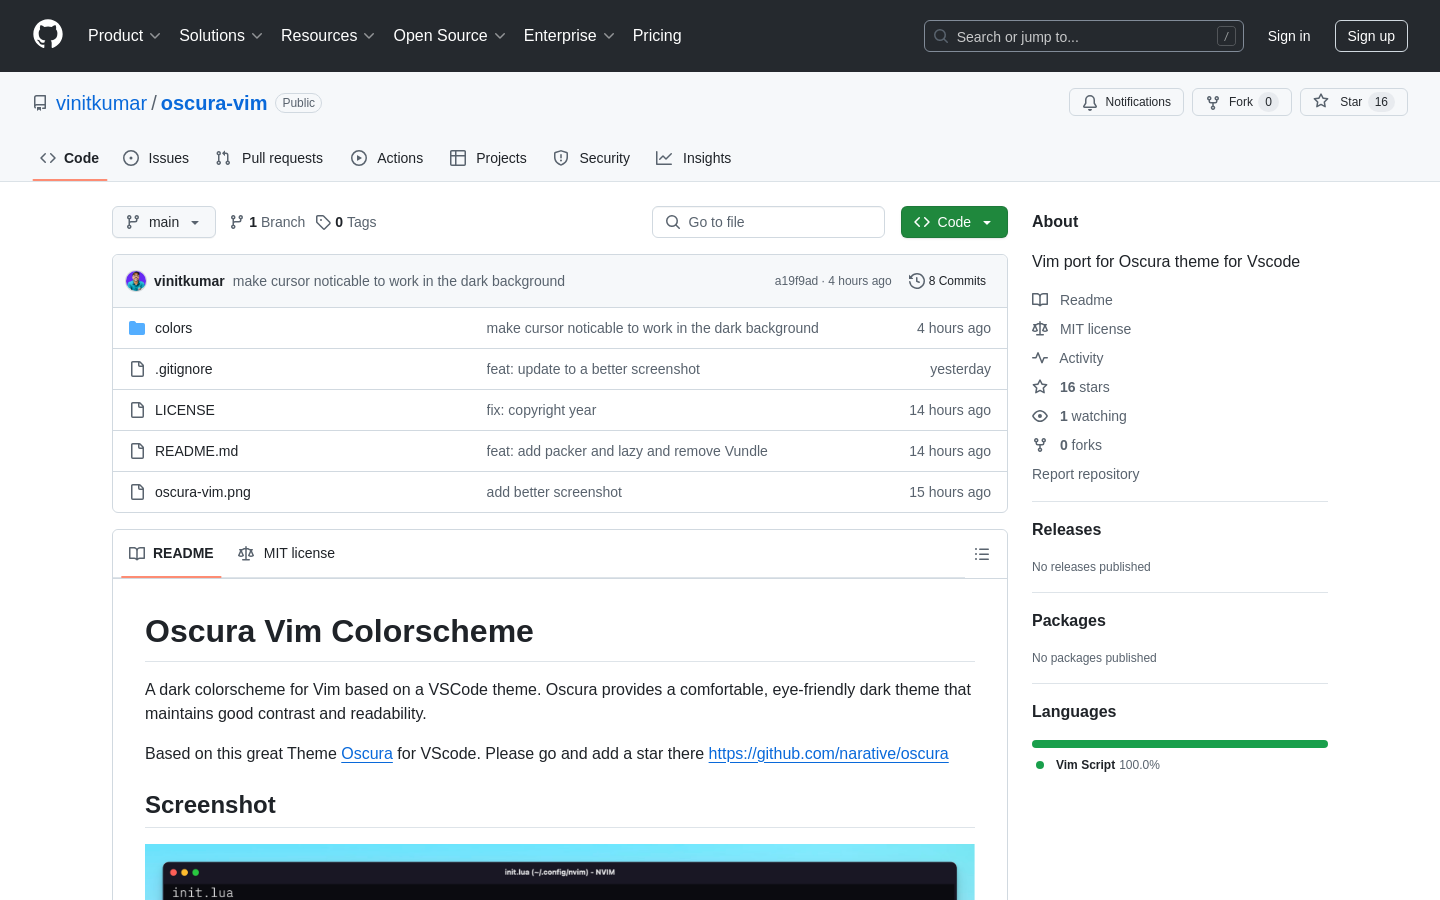The width and height of the screenshot is (1440, 900).
Task: Open the README.md file
Action: [x=196, y=451]
